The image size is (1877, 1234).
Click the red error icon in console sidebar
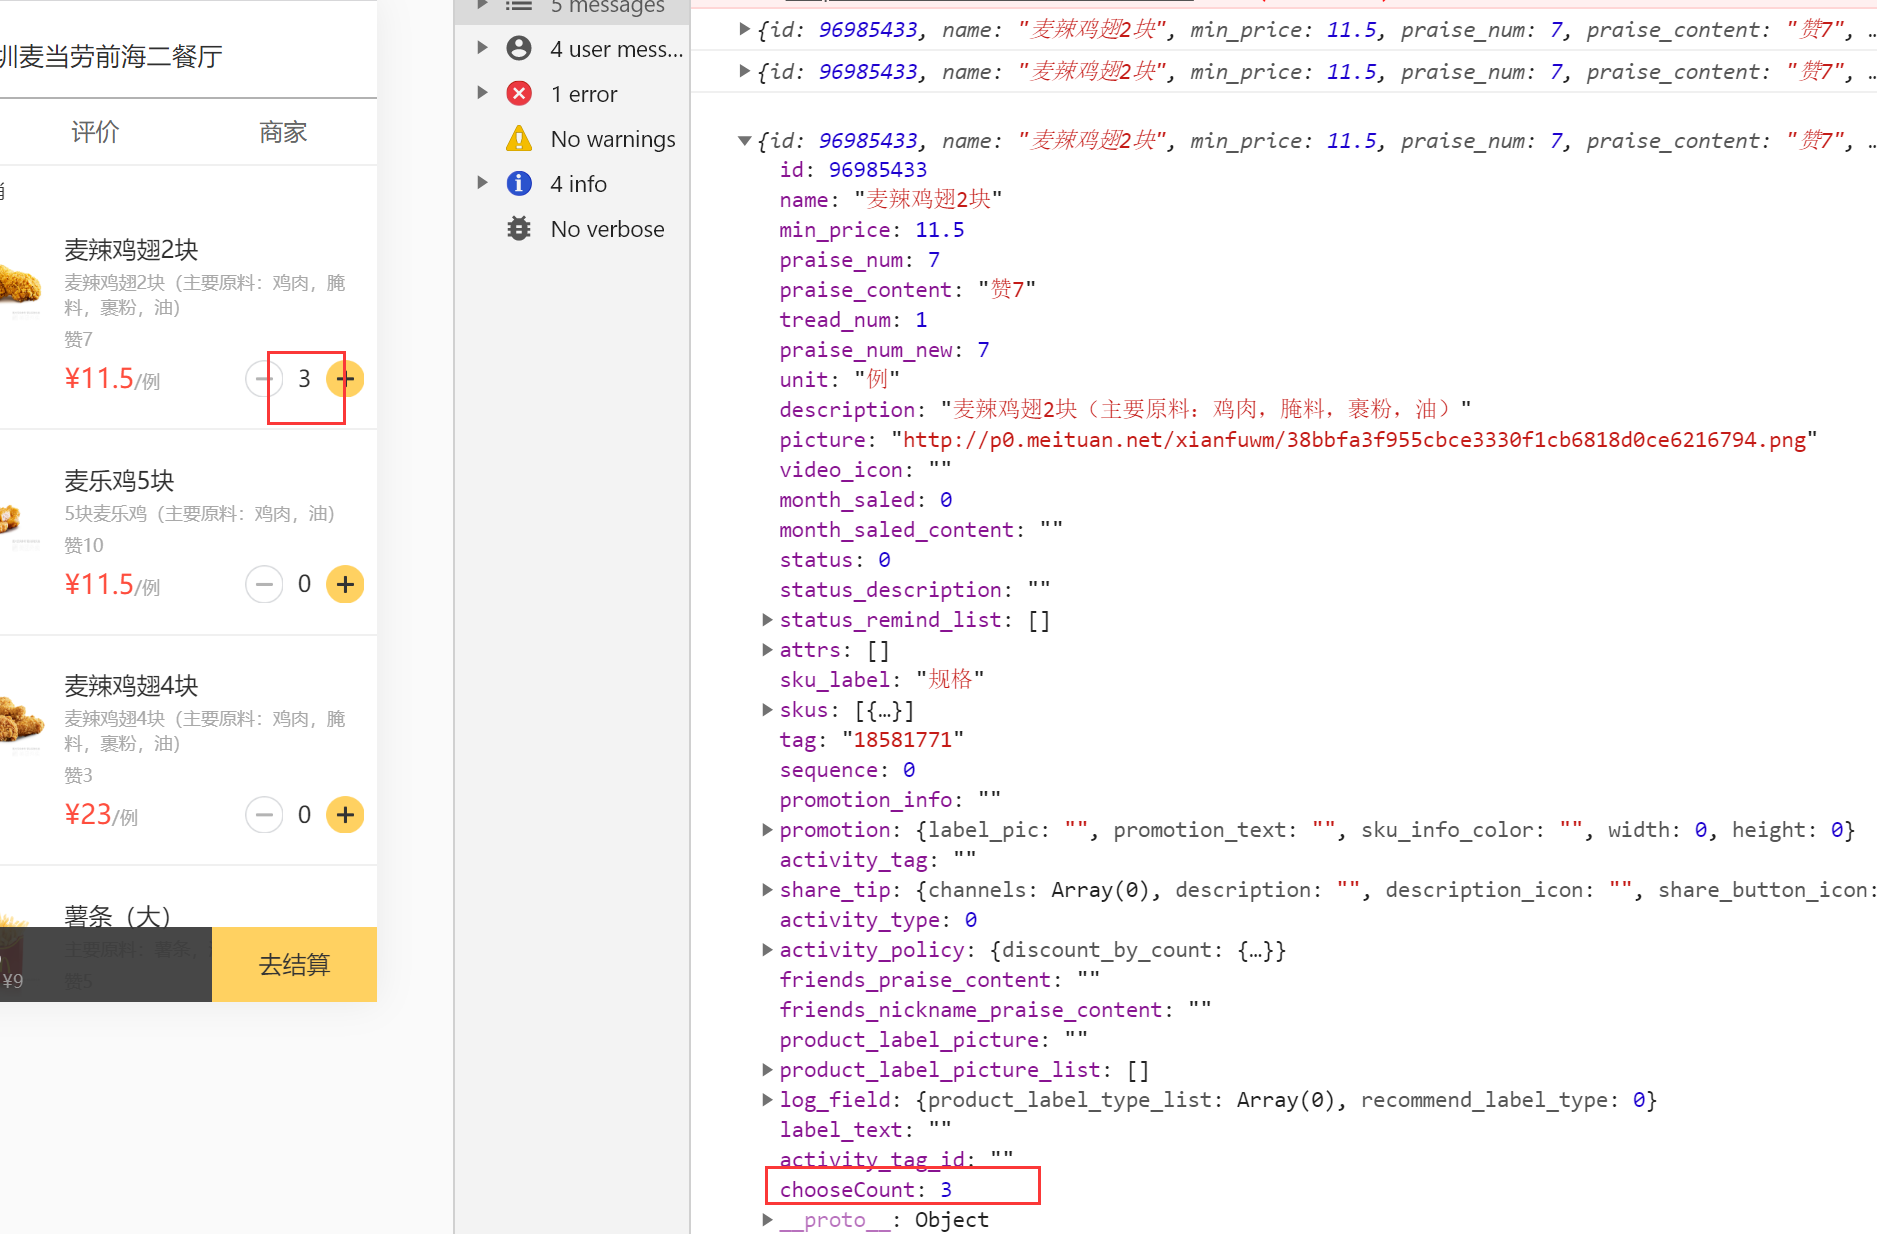click(519, 93)
